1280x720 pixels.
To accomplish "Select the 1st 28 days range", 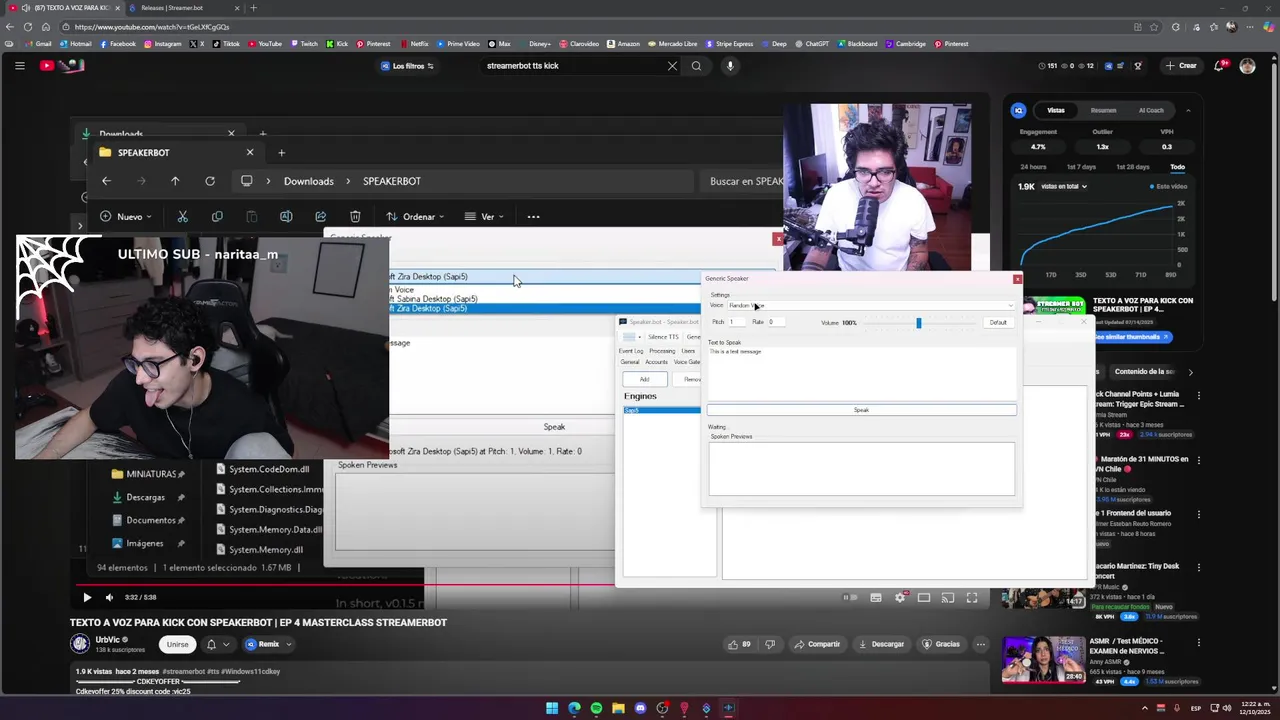I will [x=1132, y=167].
